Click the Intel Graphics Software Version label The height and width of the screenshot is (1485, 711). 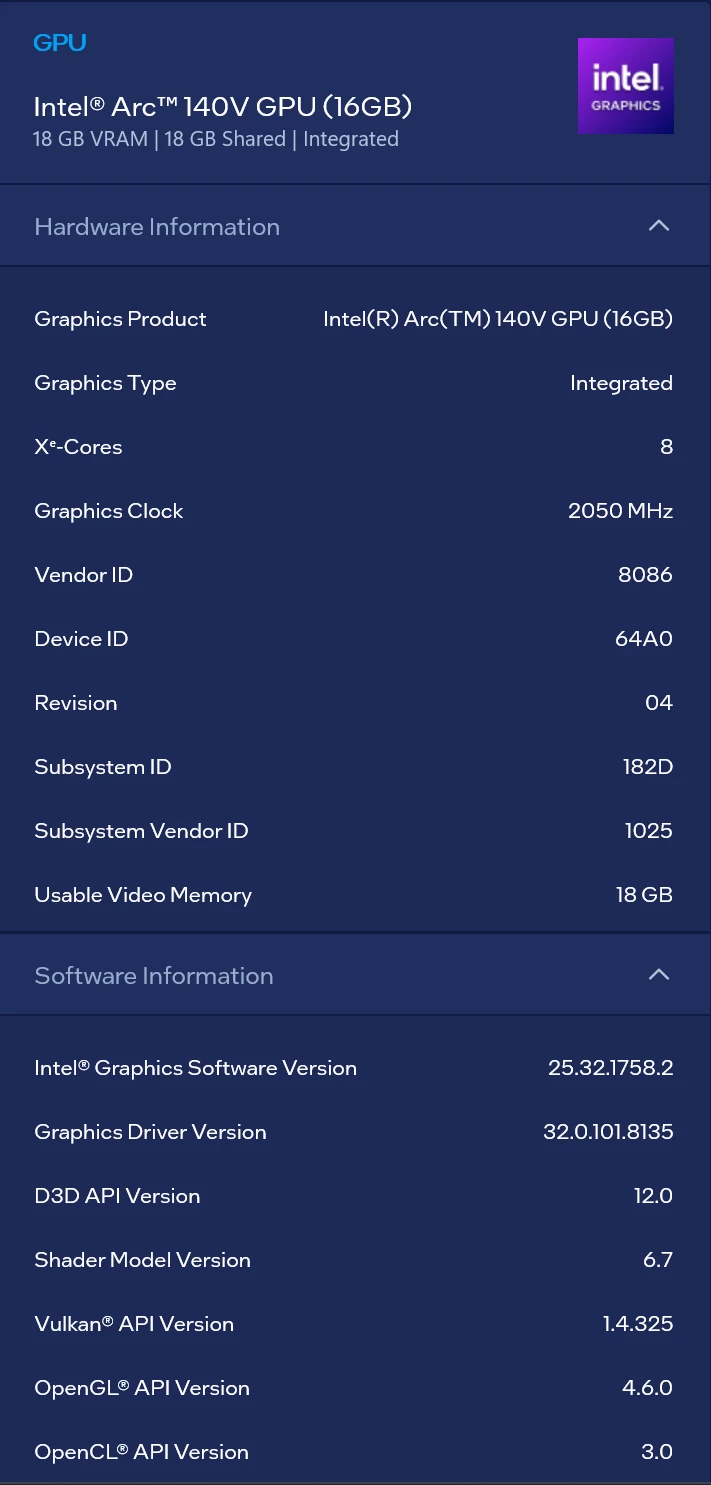click(195, 1068)
